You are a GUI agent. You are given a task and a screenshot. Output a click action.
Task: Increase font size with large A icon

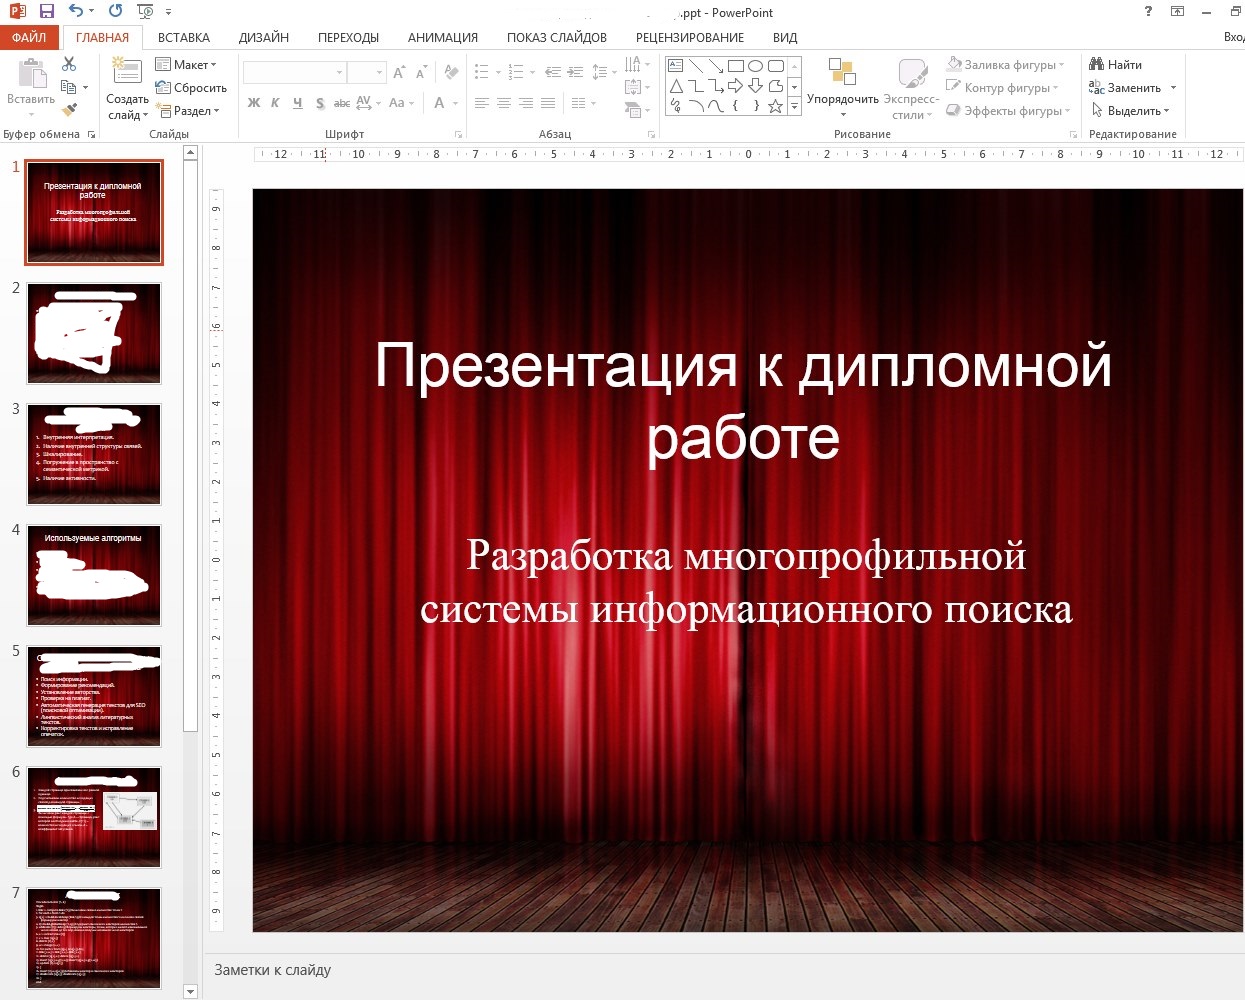click(399, 73)
